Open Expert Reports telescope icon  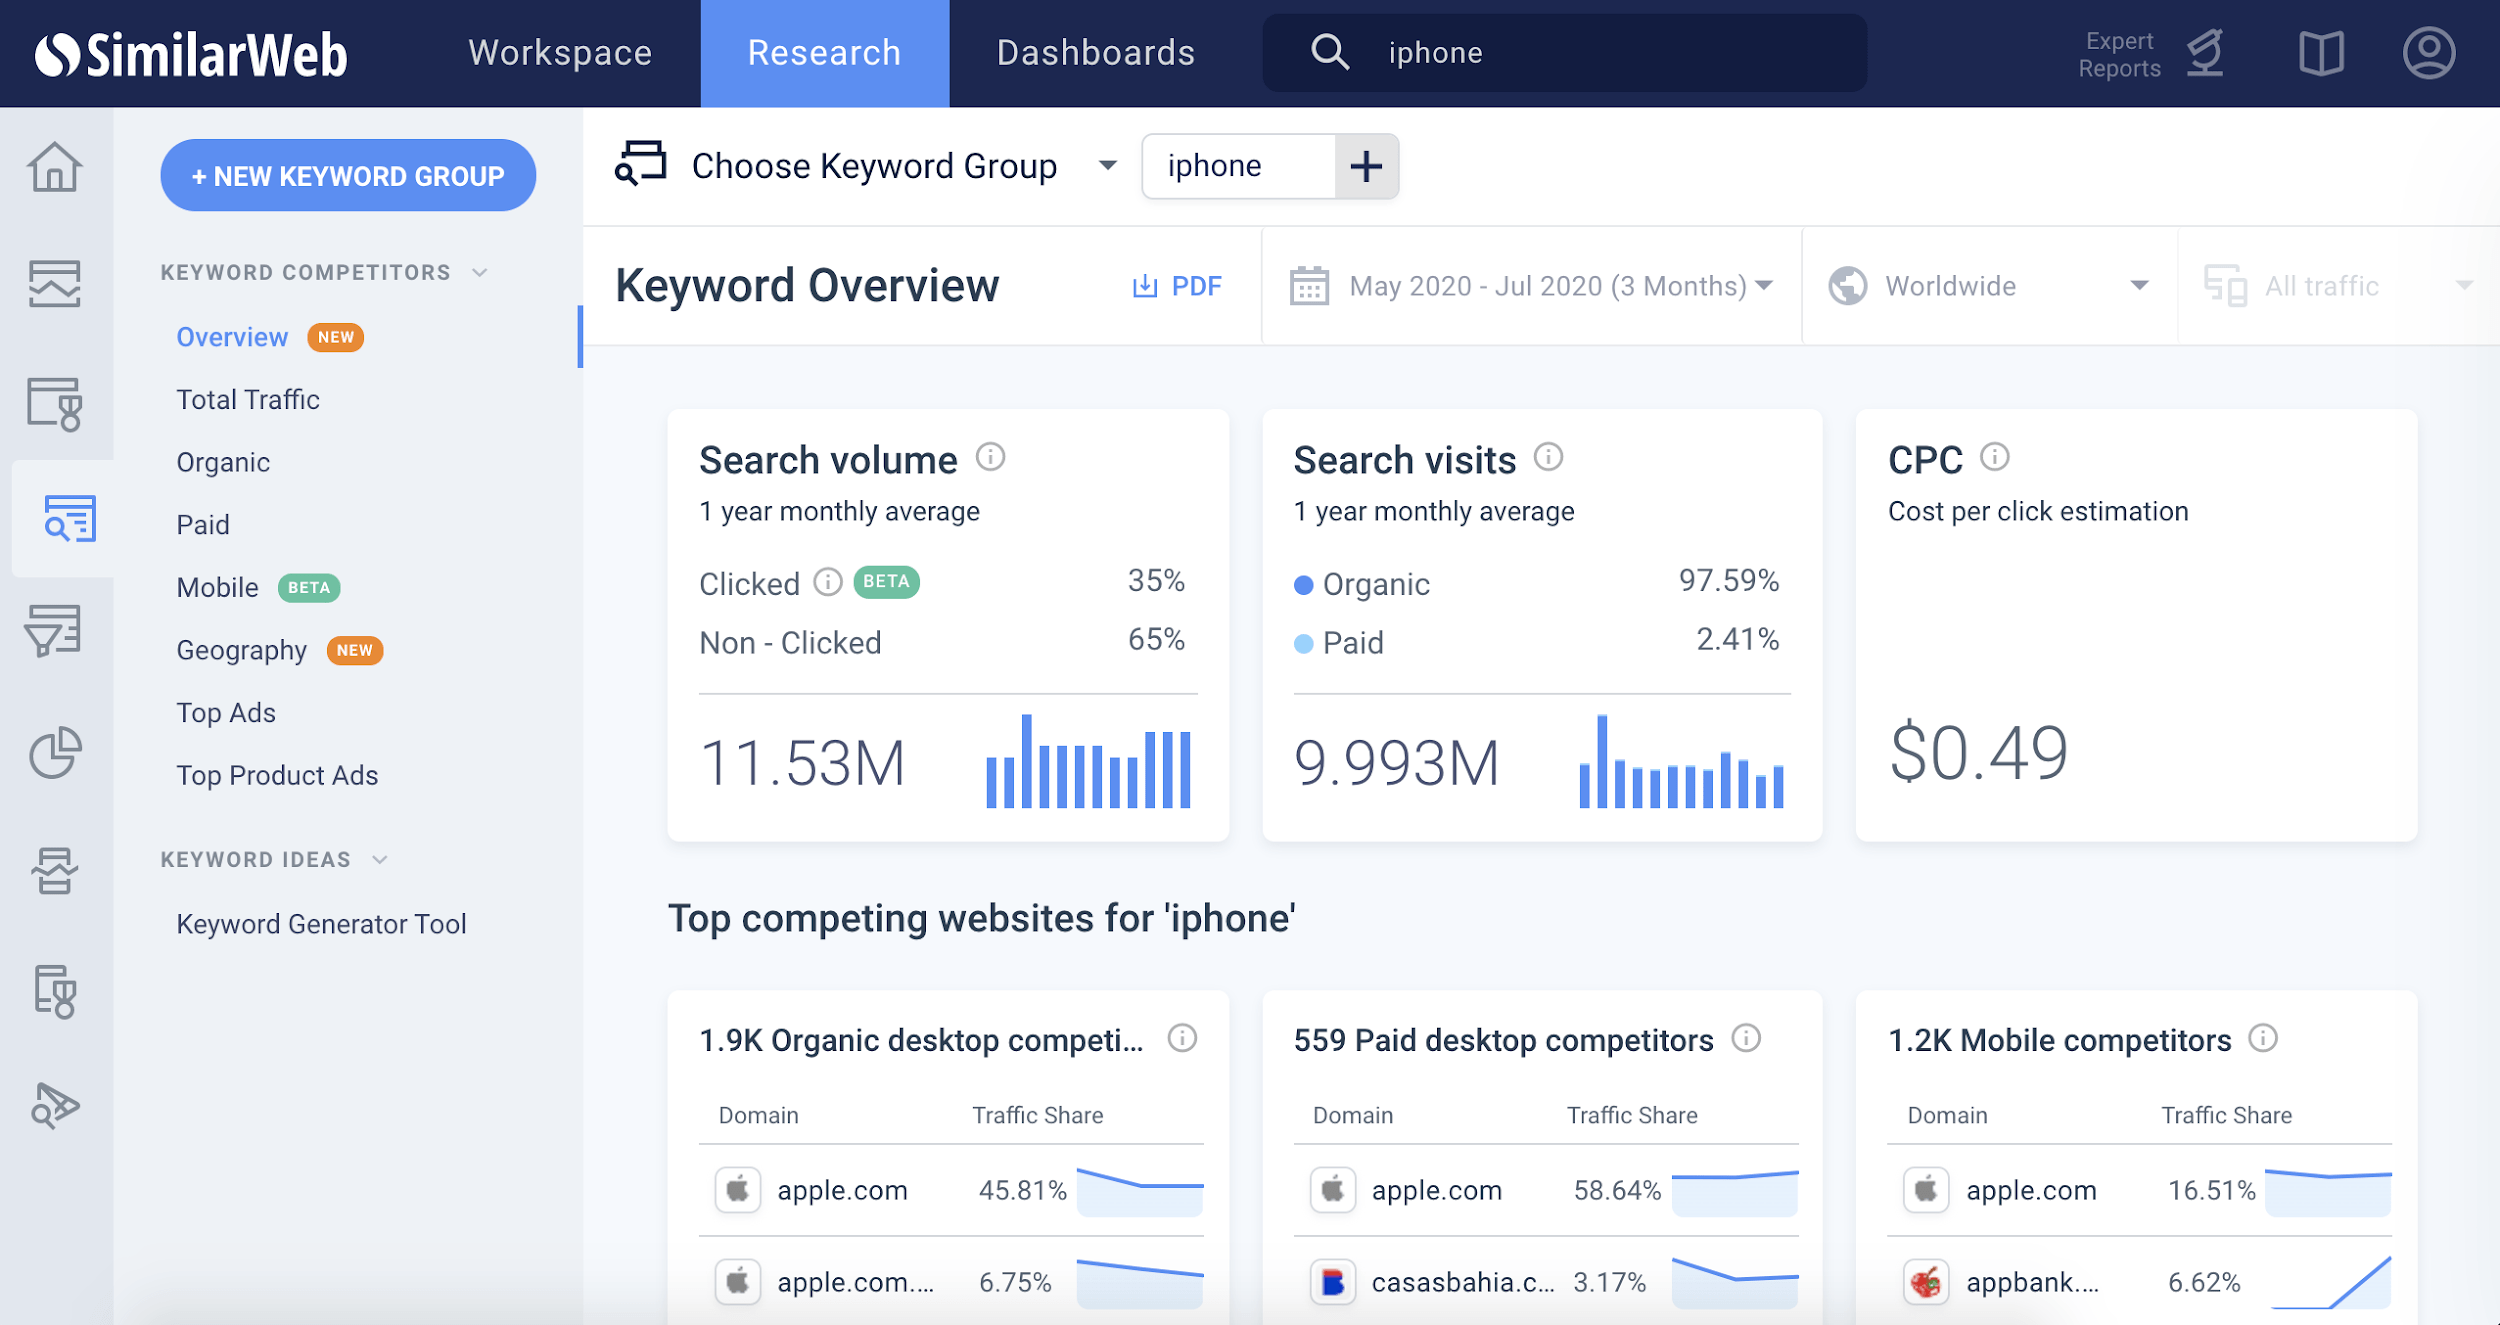point(2205,53)
